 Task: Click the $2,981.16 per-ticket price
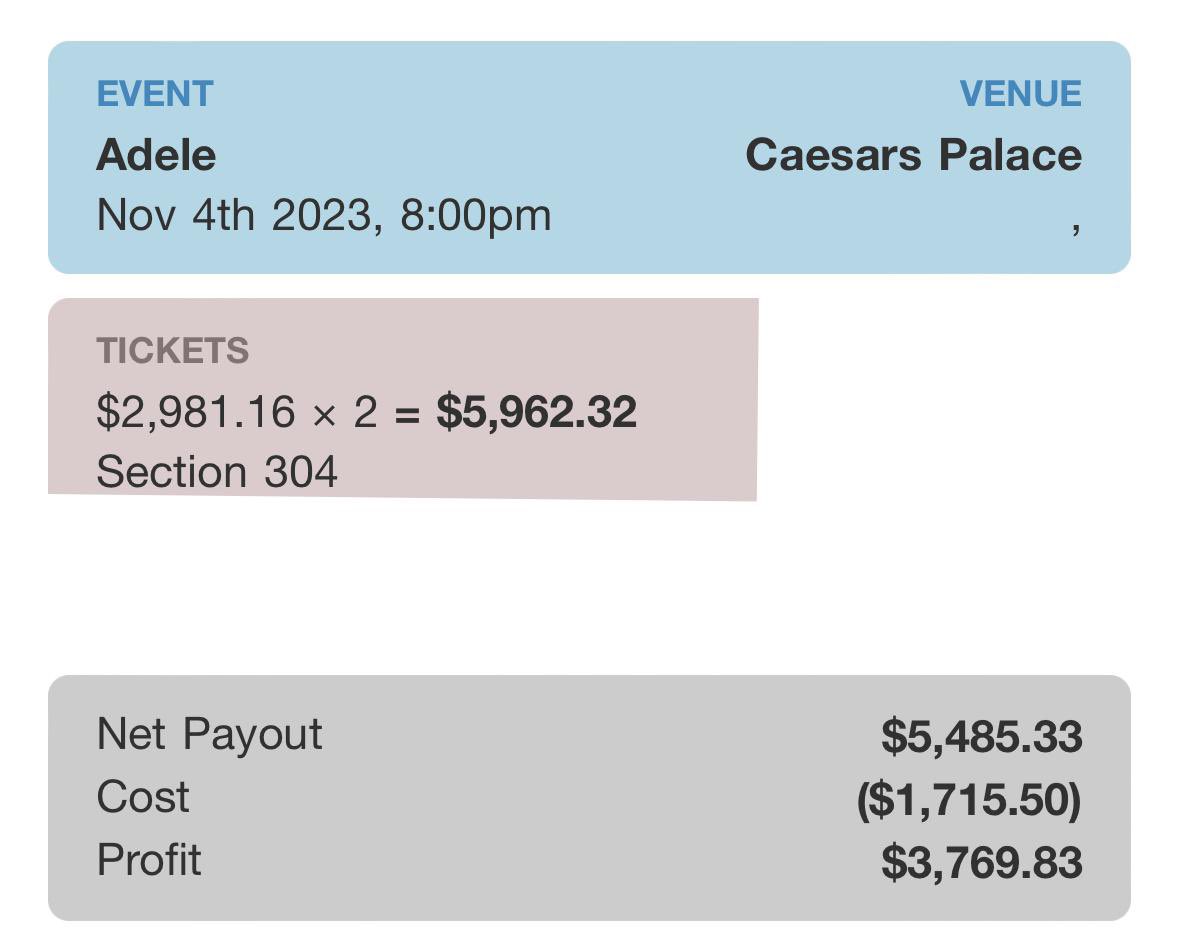point(196,412)
